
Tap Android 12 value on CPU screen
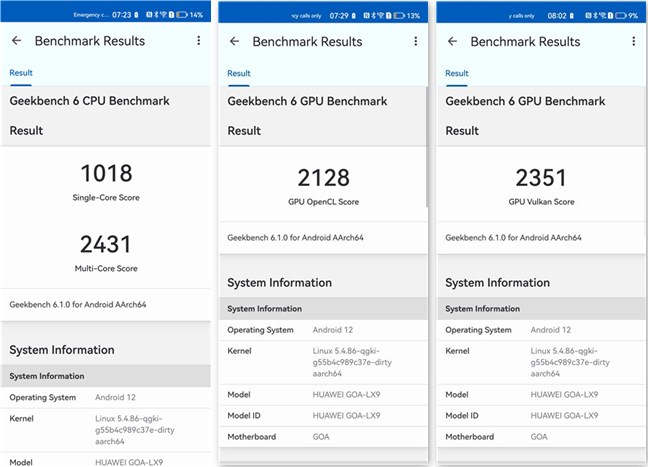point(115,398)
